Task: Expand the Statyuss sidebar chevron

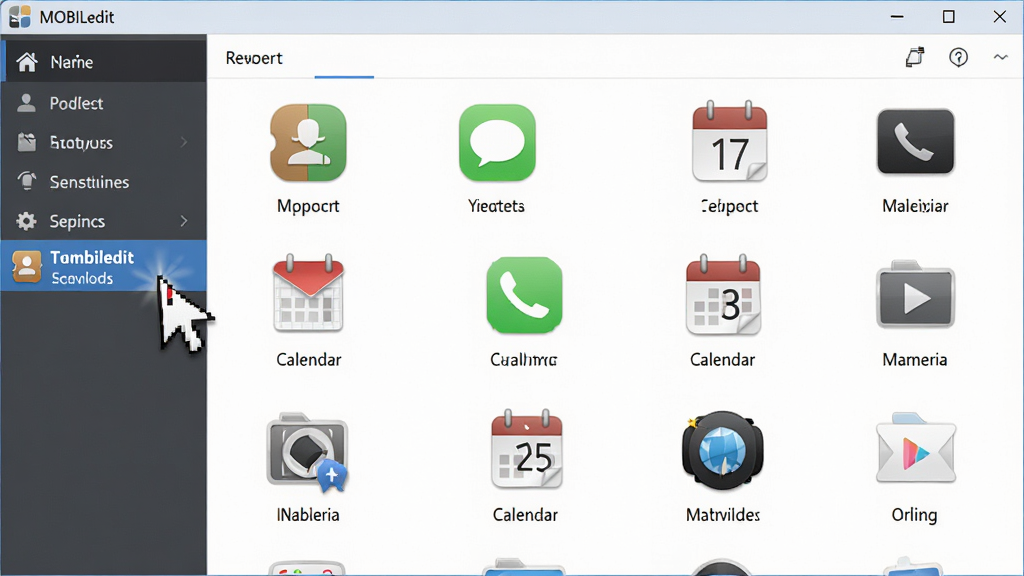Action: click(x=184, y=142)
